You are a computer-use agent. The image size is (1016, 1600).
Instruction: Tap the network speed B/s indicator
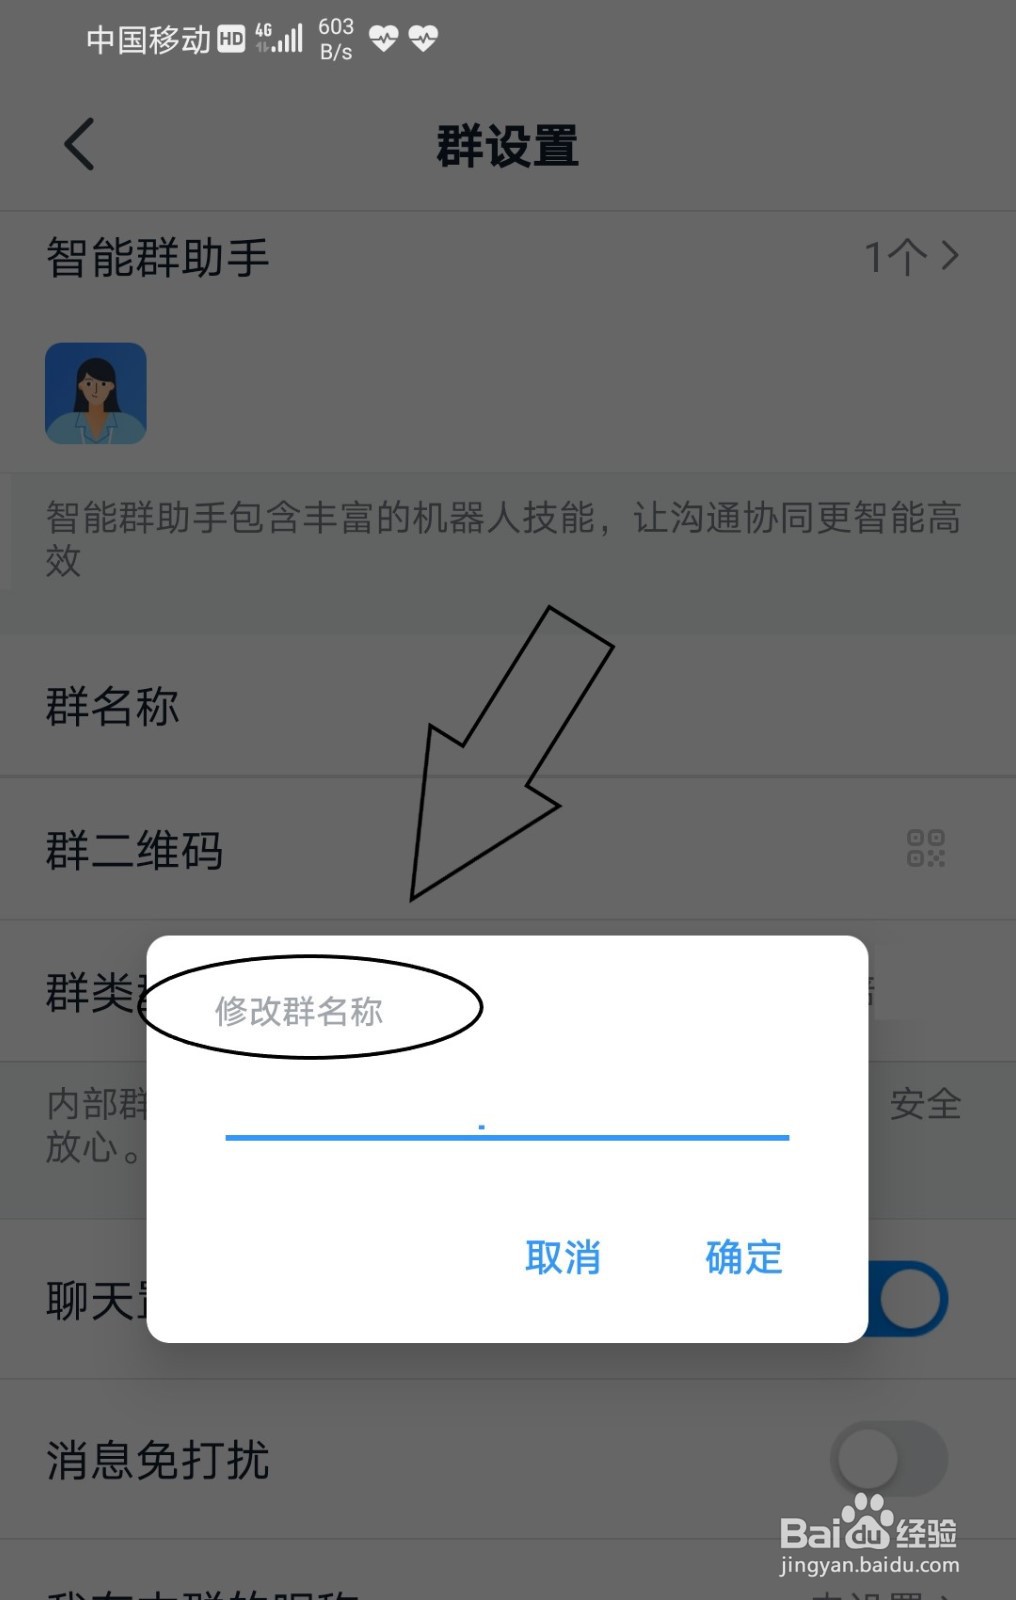tap(336, 39)
